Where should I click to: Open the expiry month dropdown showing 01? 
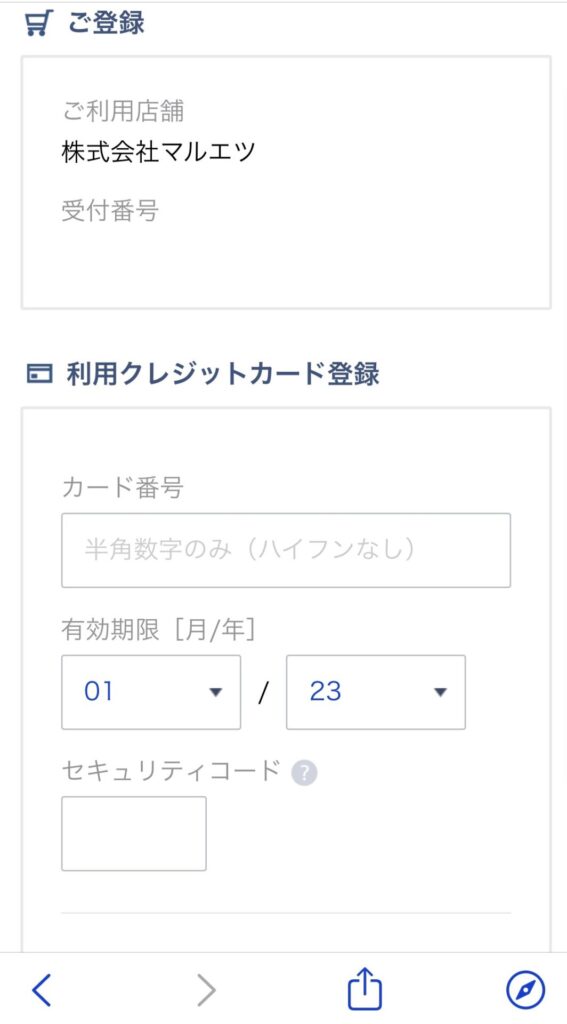pos(151,692)
